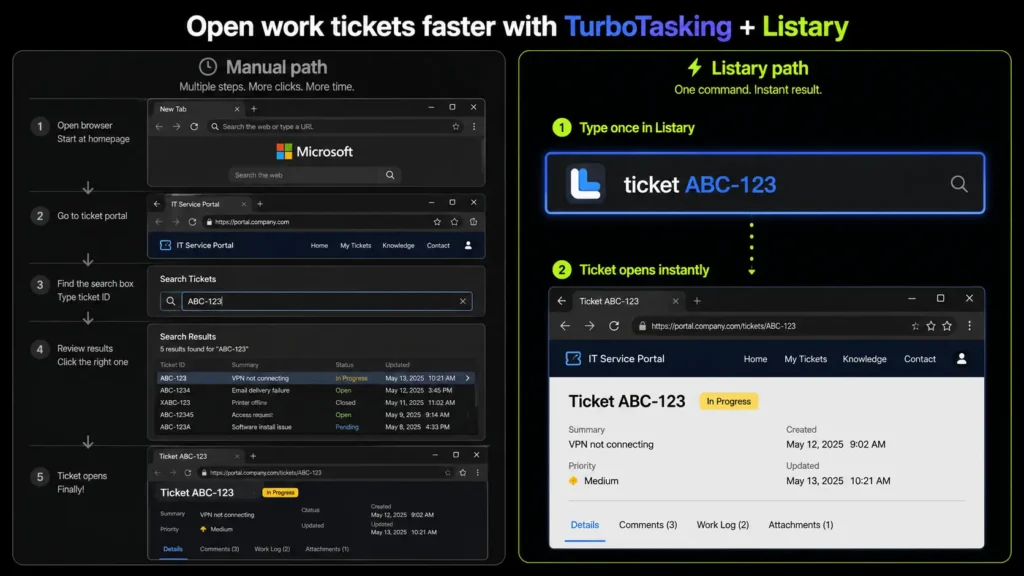Select the Details tab on the large ticket page
The width and height of the screenshot is (1024, 576).
(584, 525)
